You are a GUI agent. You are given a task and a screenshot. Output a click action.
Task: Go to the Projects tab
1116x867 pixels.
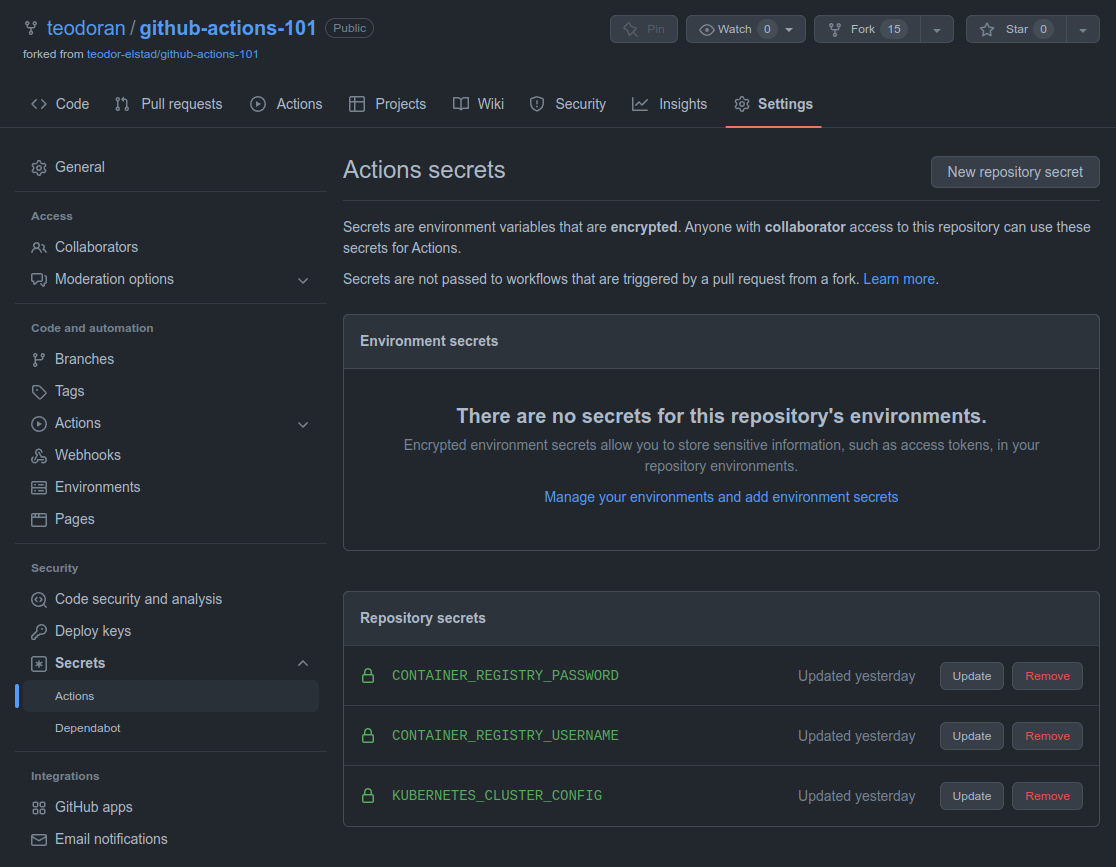pyautogui.click(x=387, y=104)
